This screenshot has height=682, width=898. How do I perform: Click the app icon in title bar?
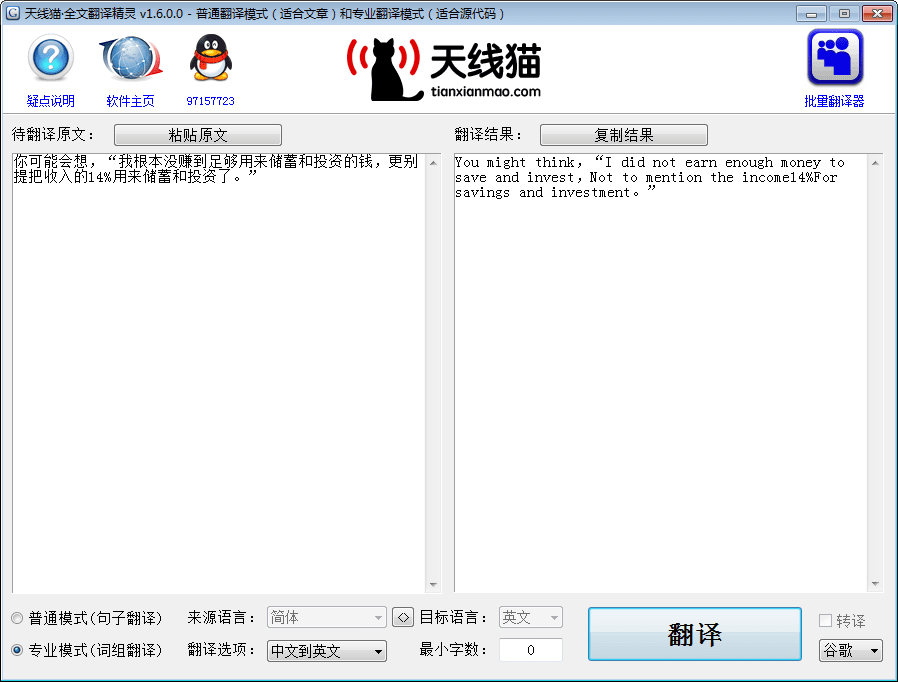(x=13, y=13)
